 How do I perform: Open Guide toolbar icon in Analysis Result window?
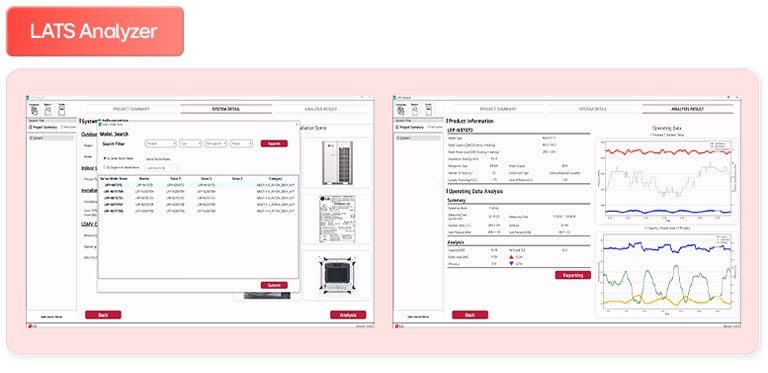click(x=428, y=110)
